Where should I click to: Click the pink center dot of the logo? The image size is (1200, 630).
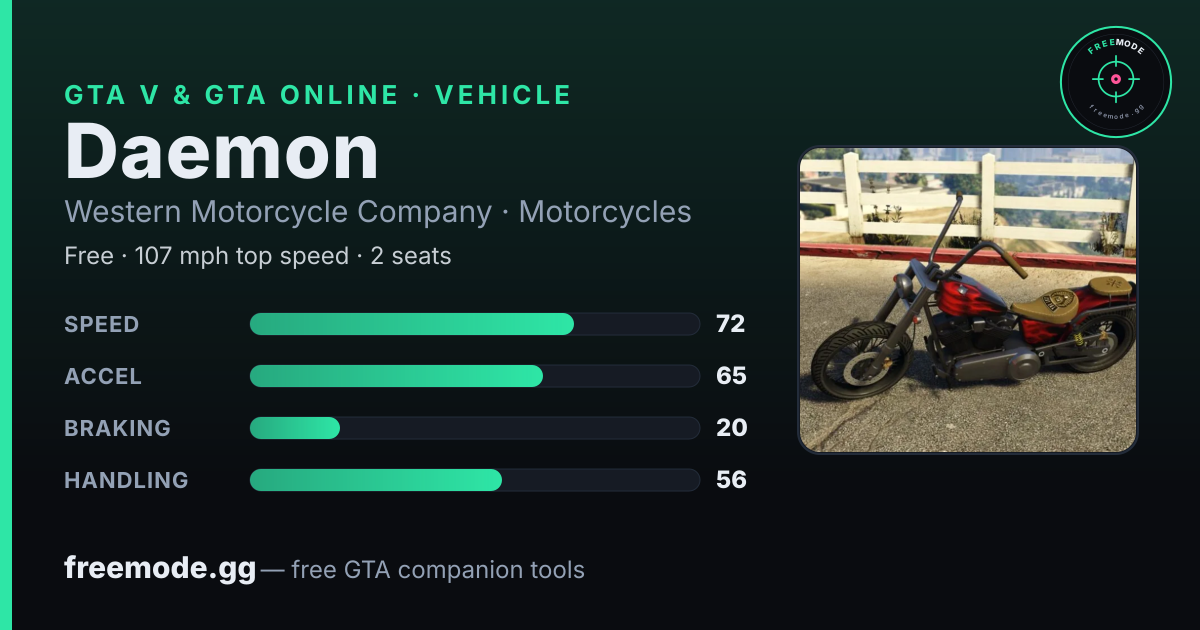click(x=1115, y=79)
